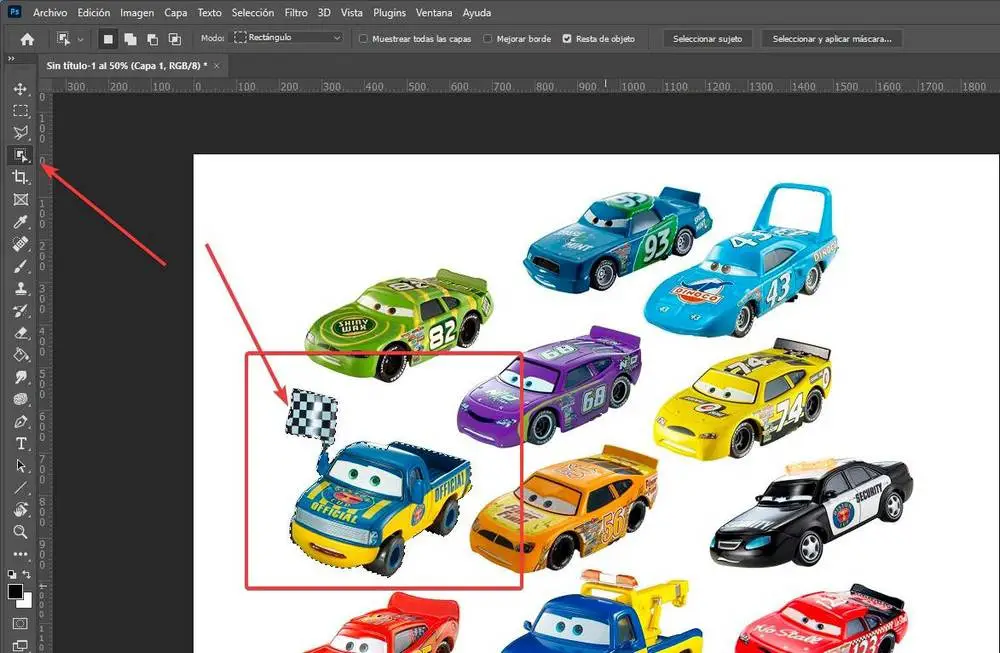This screenshot has width=1000, height=653.
Task: Select the Move tool
Action: [20, 89]
